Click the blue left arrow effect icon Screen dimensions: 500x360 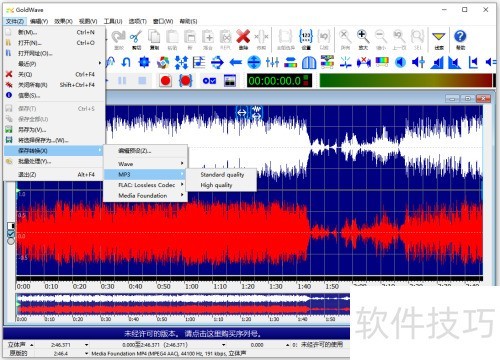[x=235, y=62]
